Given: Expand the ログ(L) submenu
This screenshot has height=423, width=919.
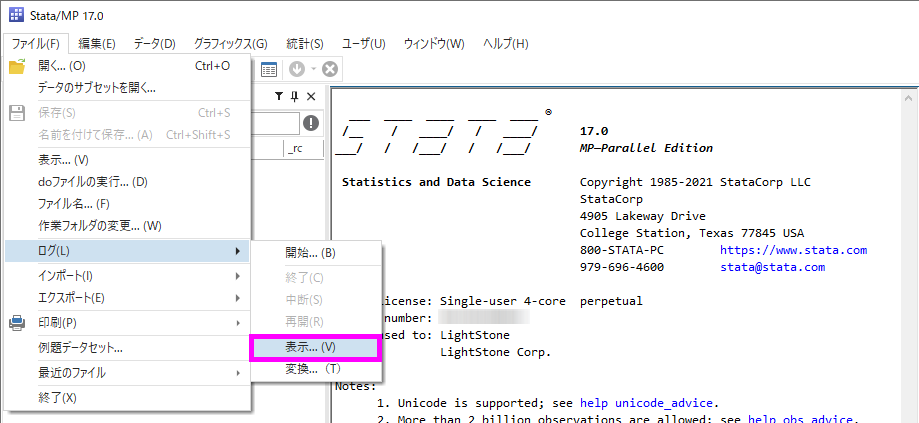Looking at the screenshot, I should pos(127,251).
